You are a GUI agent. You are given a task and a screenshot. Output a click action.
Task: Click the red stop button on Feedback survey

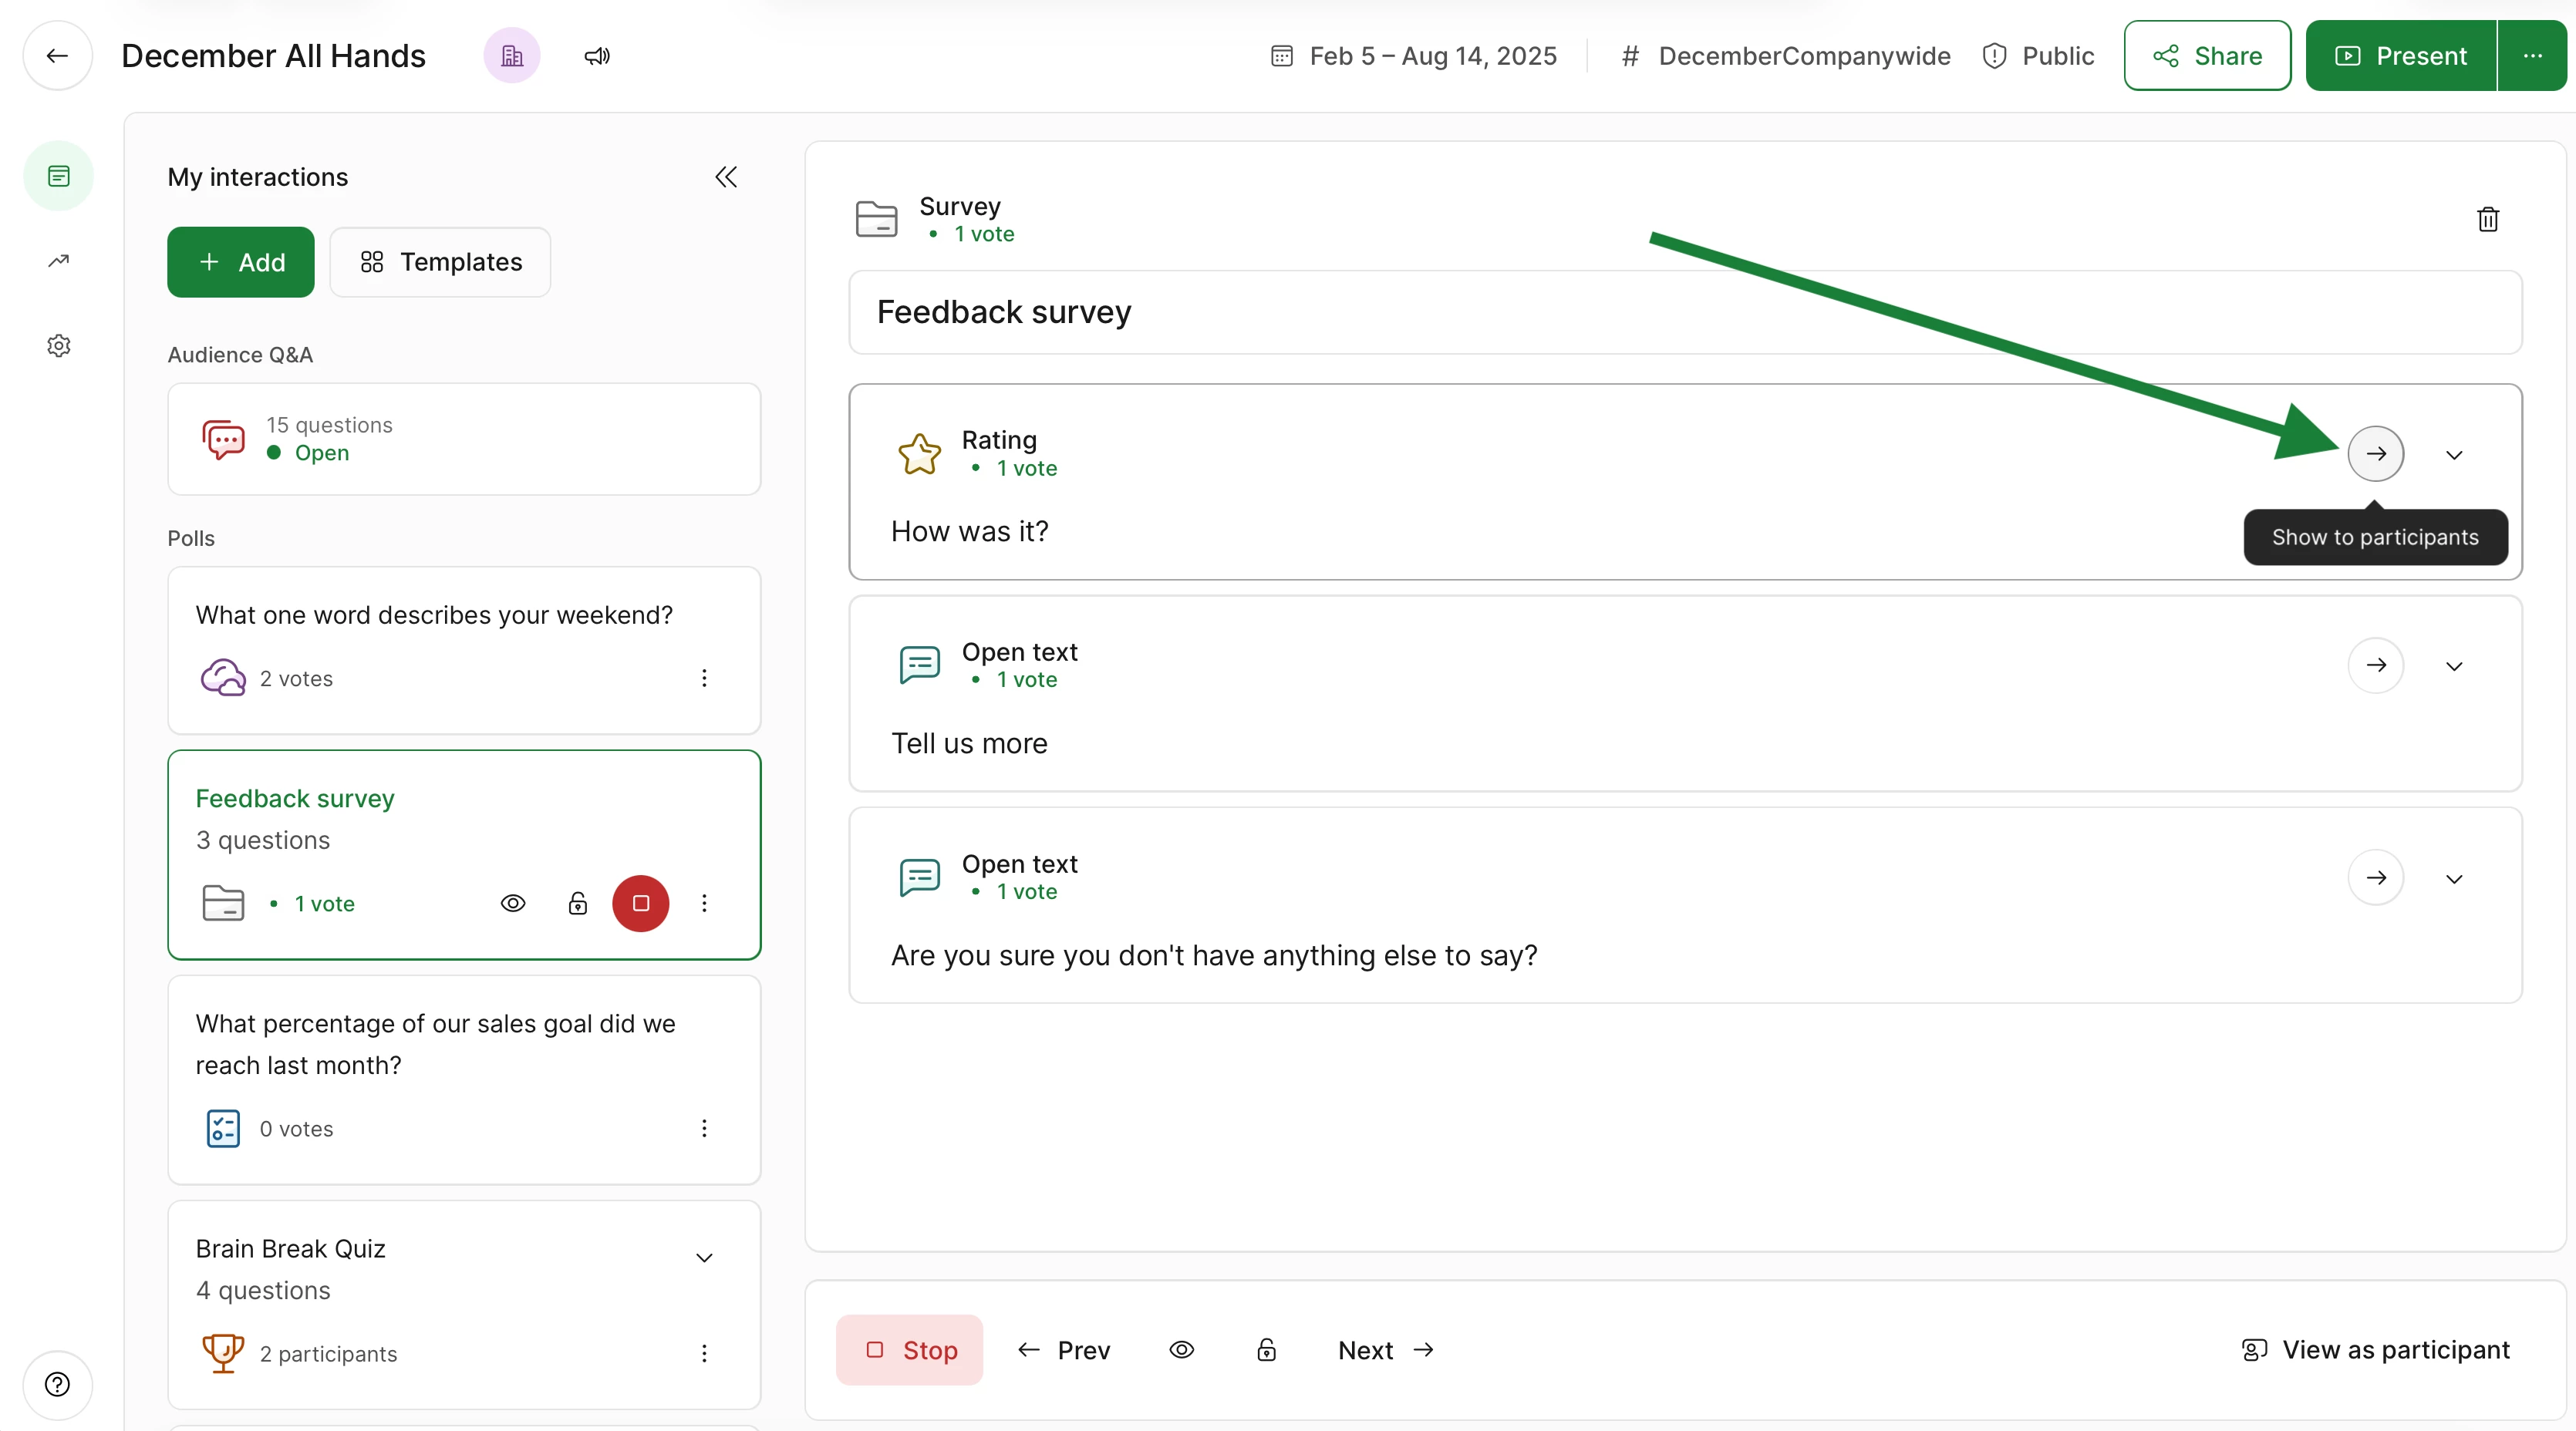640,903
